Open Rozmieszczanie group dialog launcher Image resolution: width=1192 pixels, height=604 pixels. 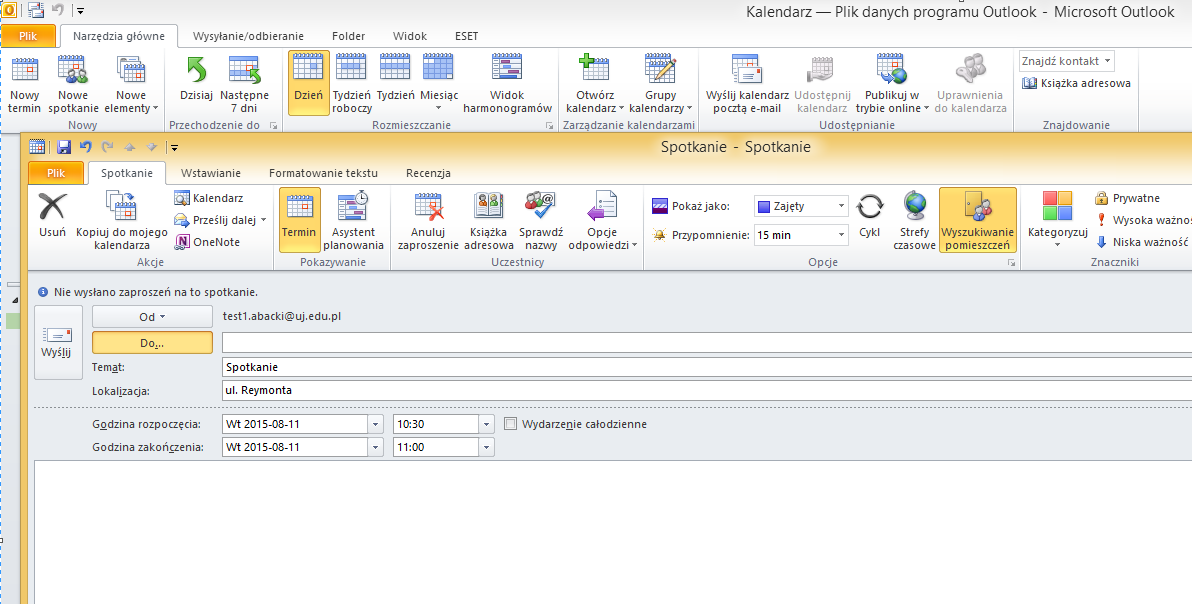point(550,126)
